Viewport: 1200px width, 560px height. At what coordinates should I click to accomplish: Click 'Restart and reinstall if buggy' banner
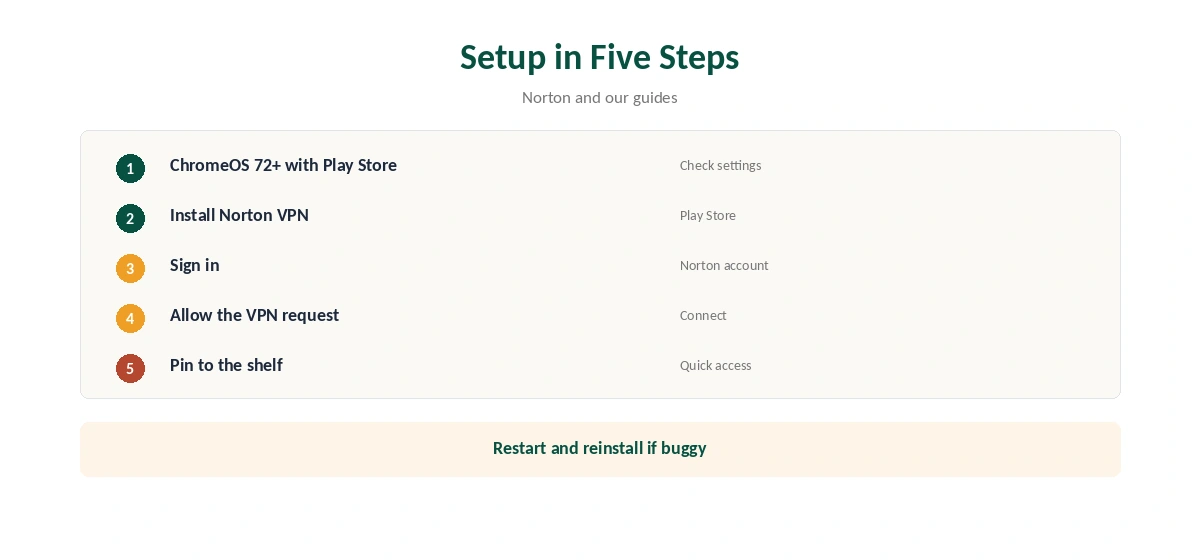(x=600, y=448)
